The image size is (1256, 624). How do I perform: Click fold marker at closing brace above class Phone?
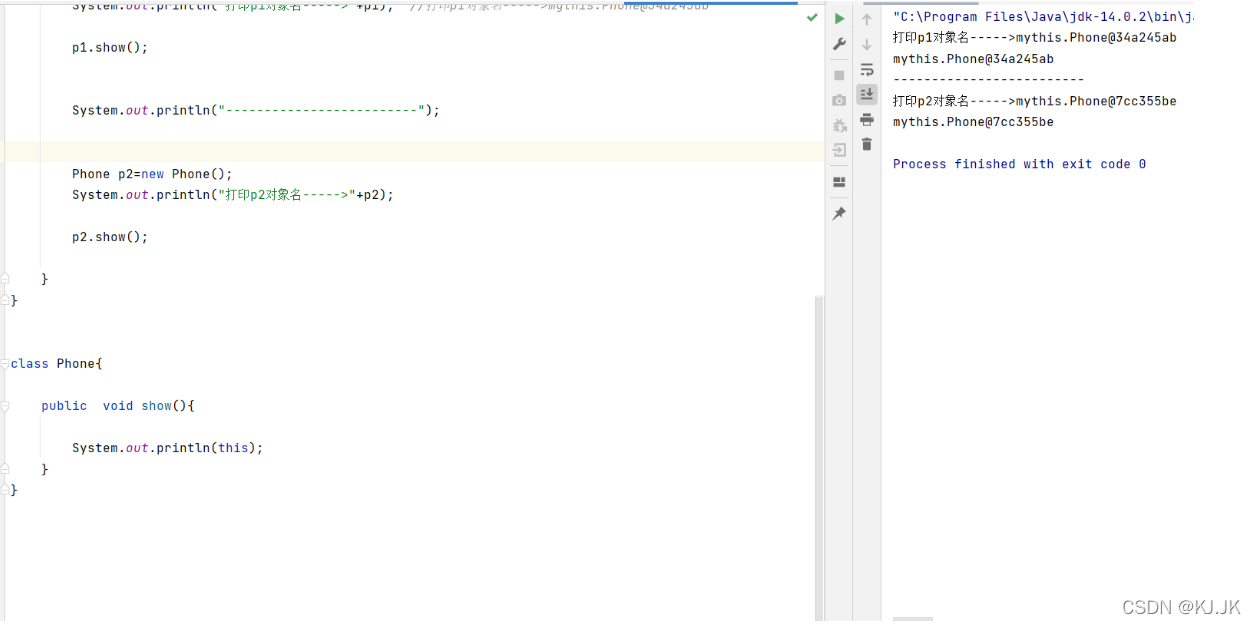point(5,300)
